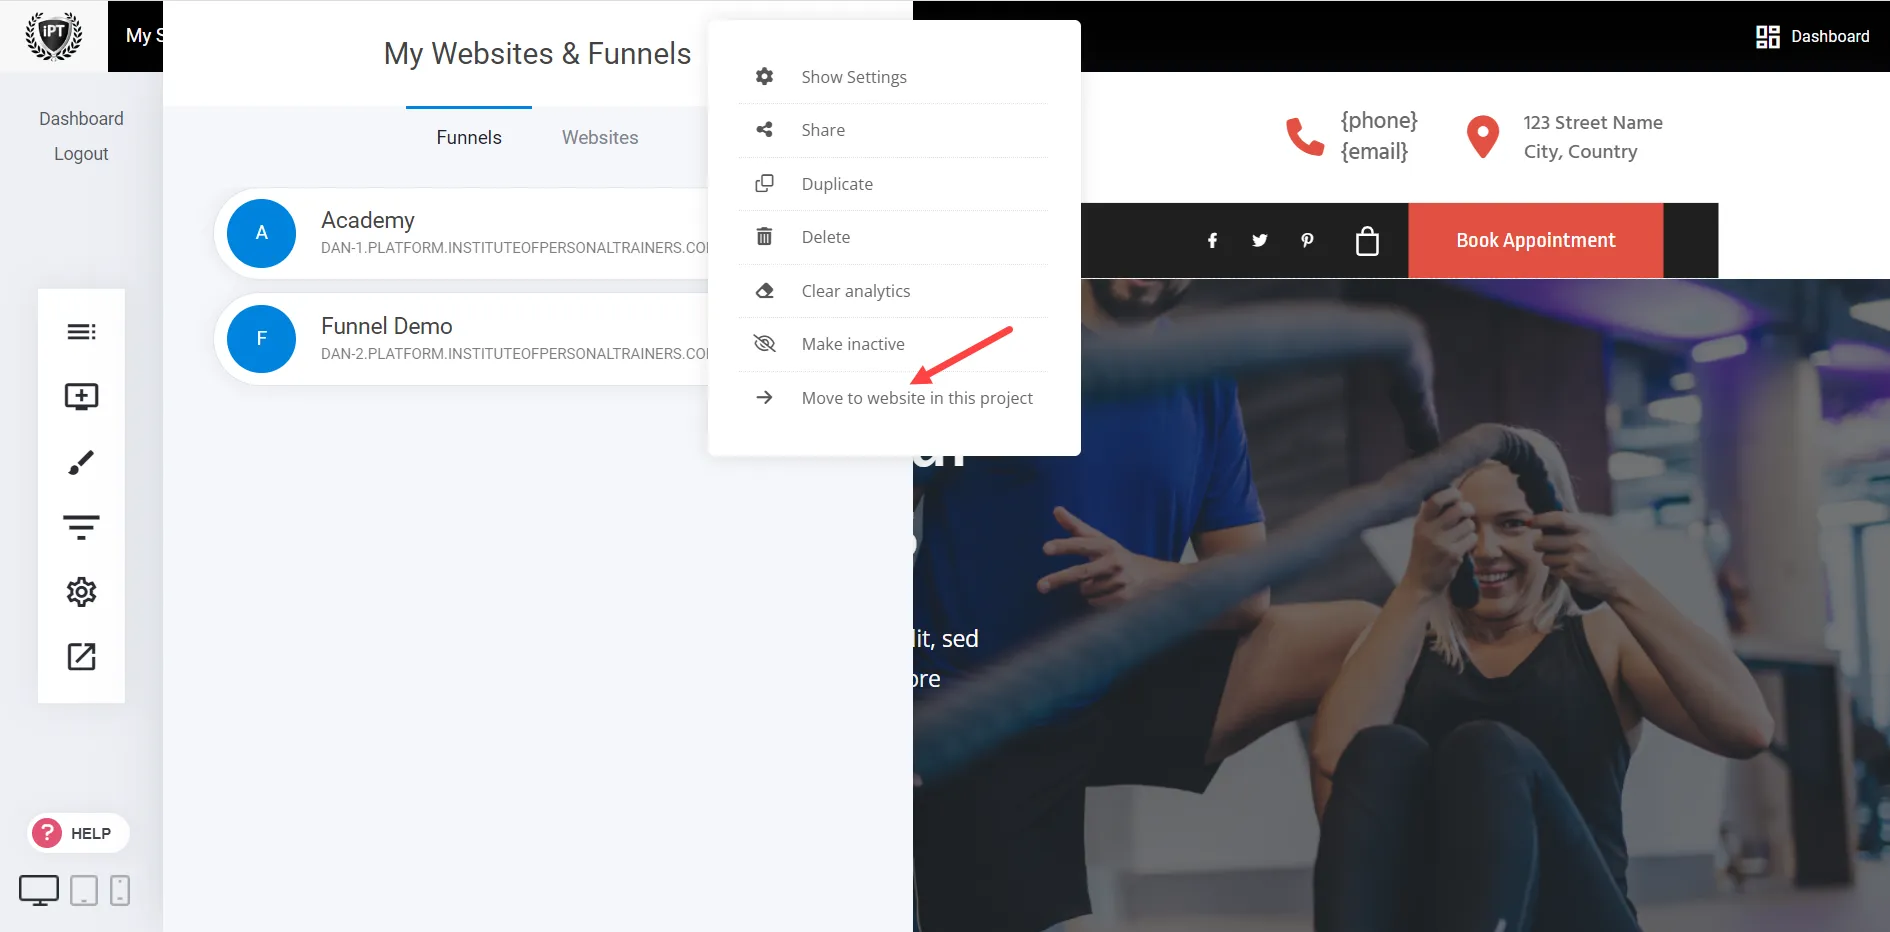Click the Logout link
Screen dimensions: 1890x932
point(81,154)
